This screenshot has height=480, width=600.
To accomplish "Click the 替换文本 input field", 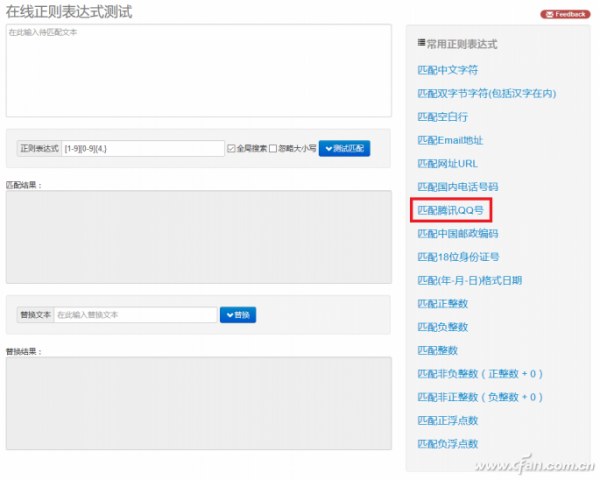I will (135, 315).
